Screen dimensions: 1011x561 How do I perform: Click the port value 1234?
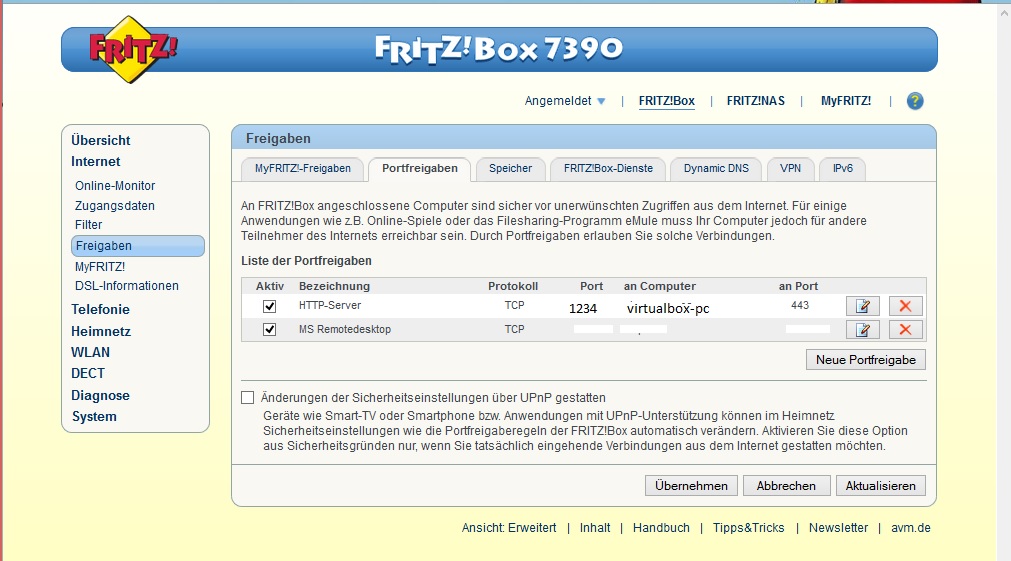tap(583, 309)
